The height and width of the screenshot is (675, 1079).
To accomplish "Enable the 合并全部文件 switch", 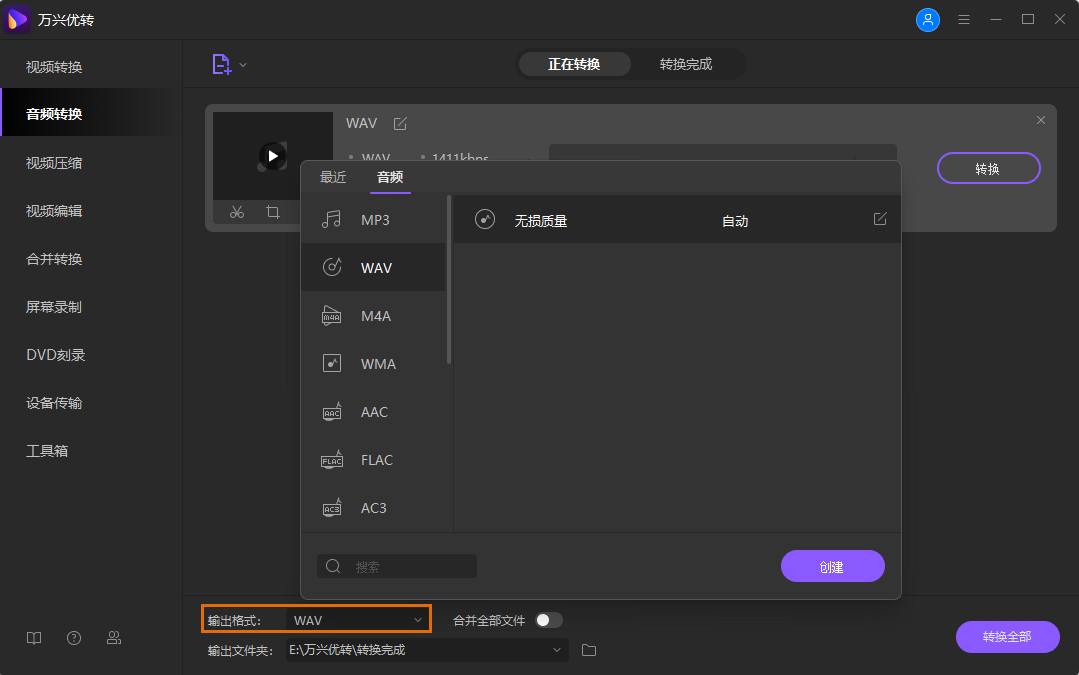I will click(547, 619).
